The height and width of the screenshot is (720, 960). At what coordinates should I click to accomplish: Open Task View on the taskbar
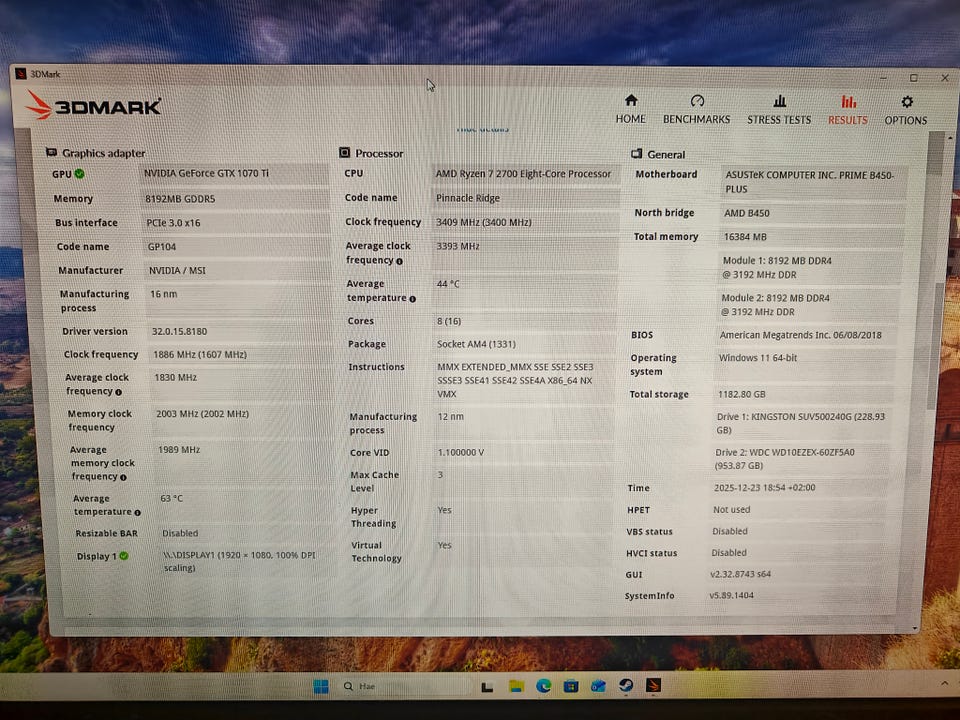[x=487, y=687]
